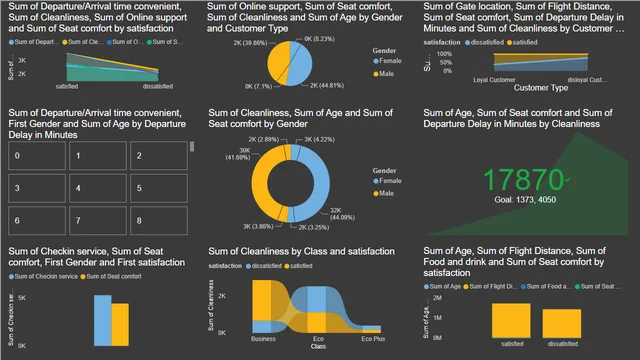Click the KPI value 17870
The image size is (640, 360).
523,180
